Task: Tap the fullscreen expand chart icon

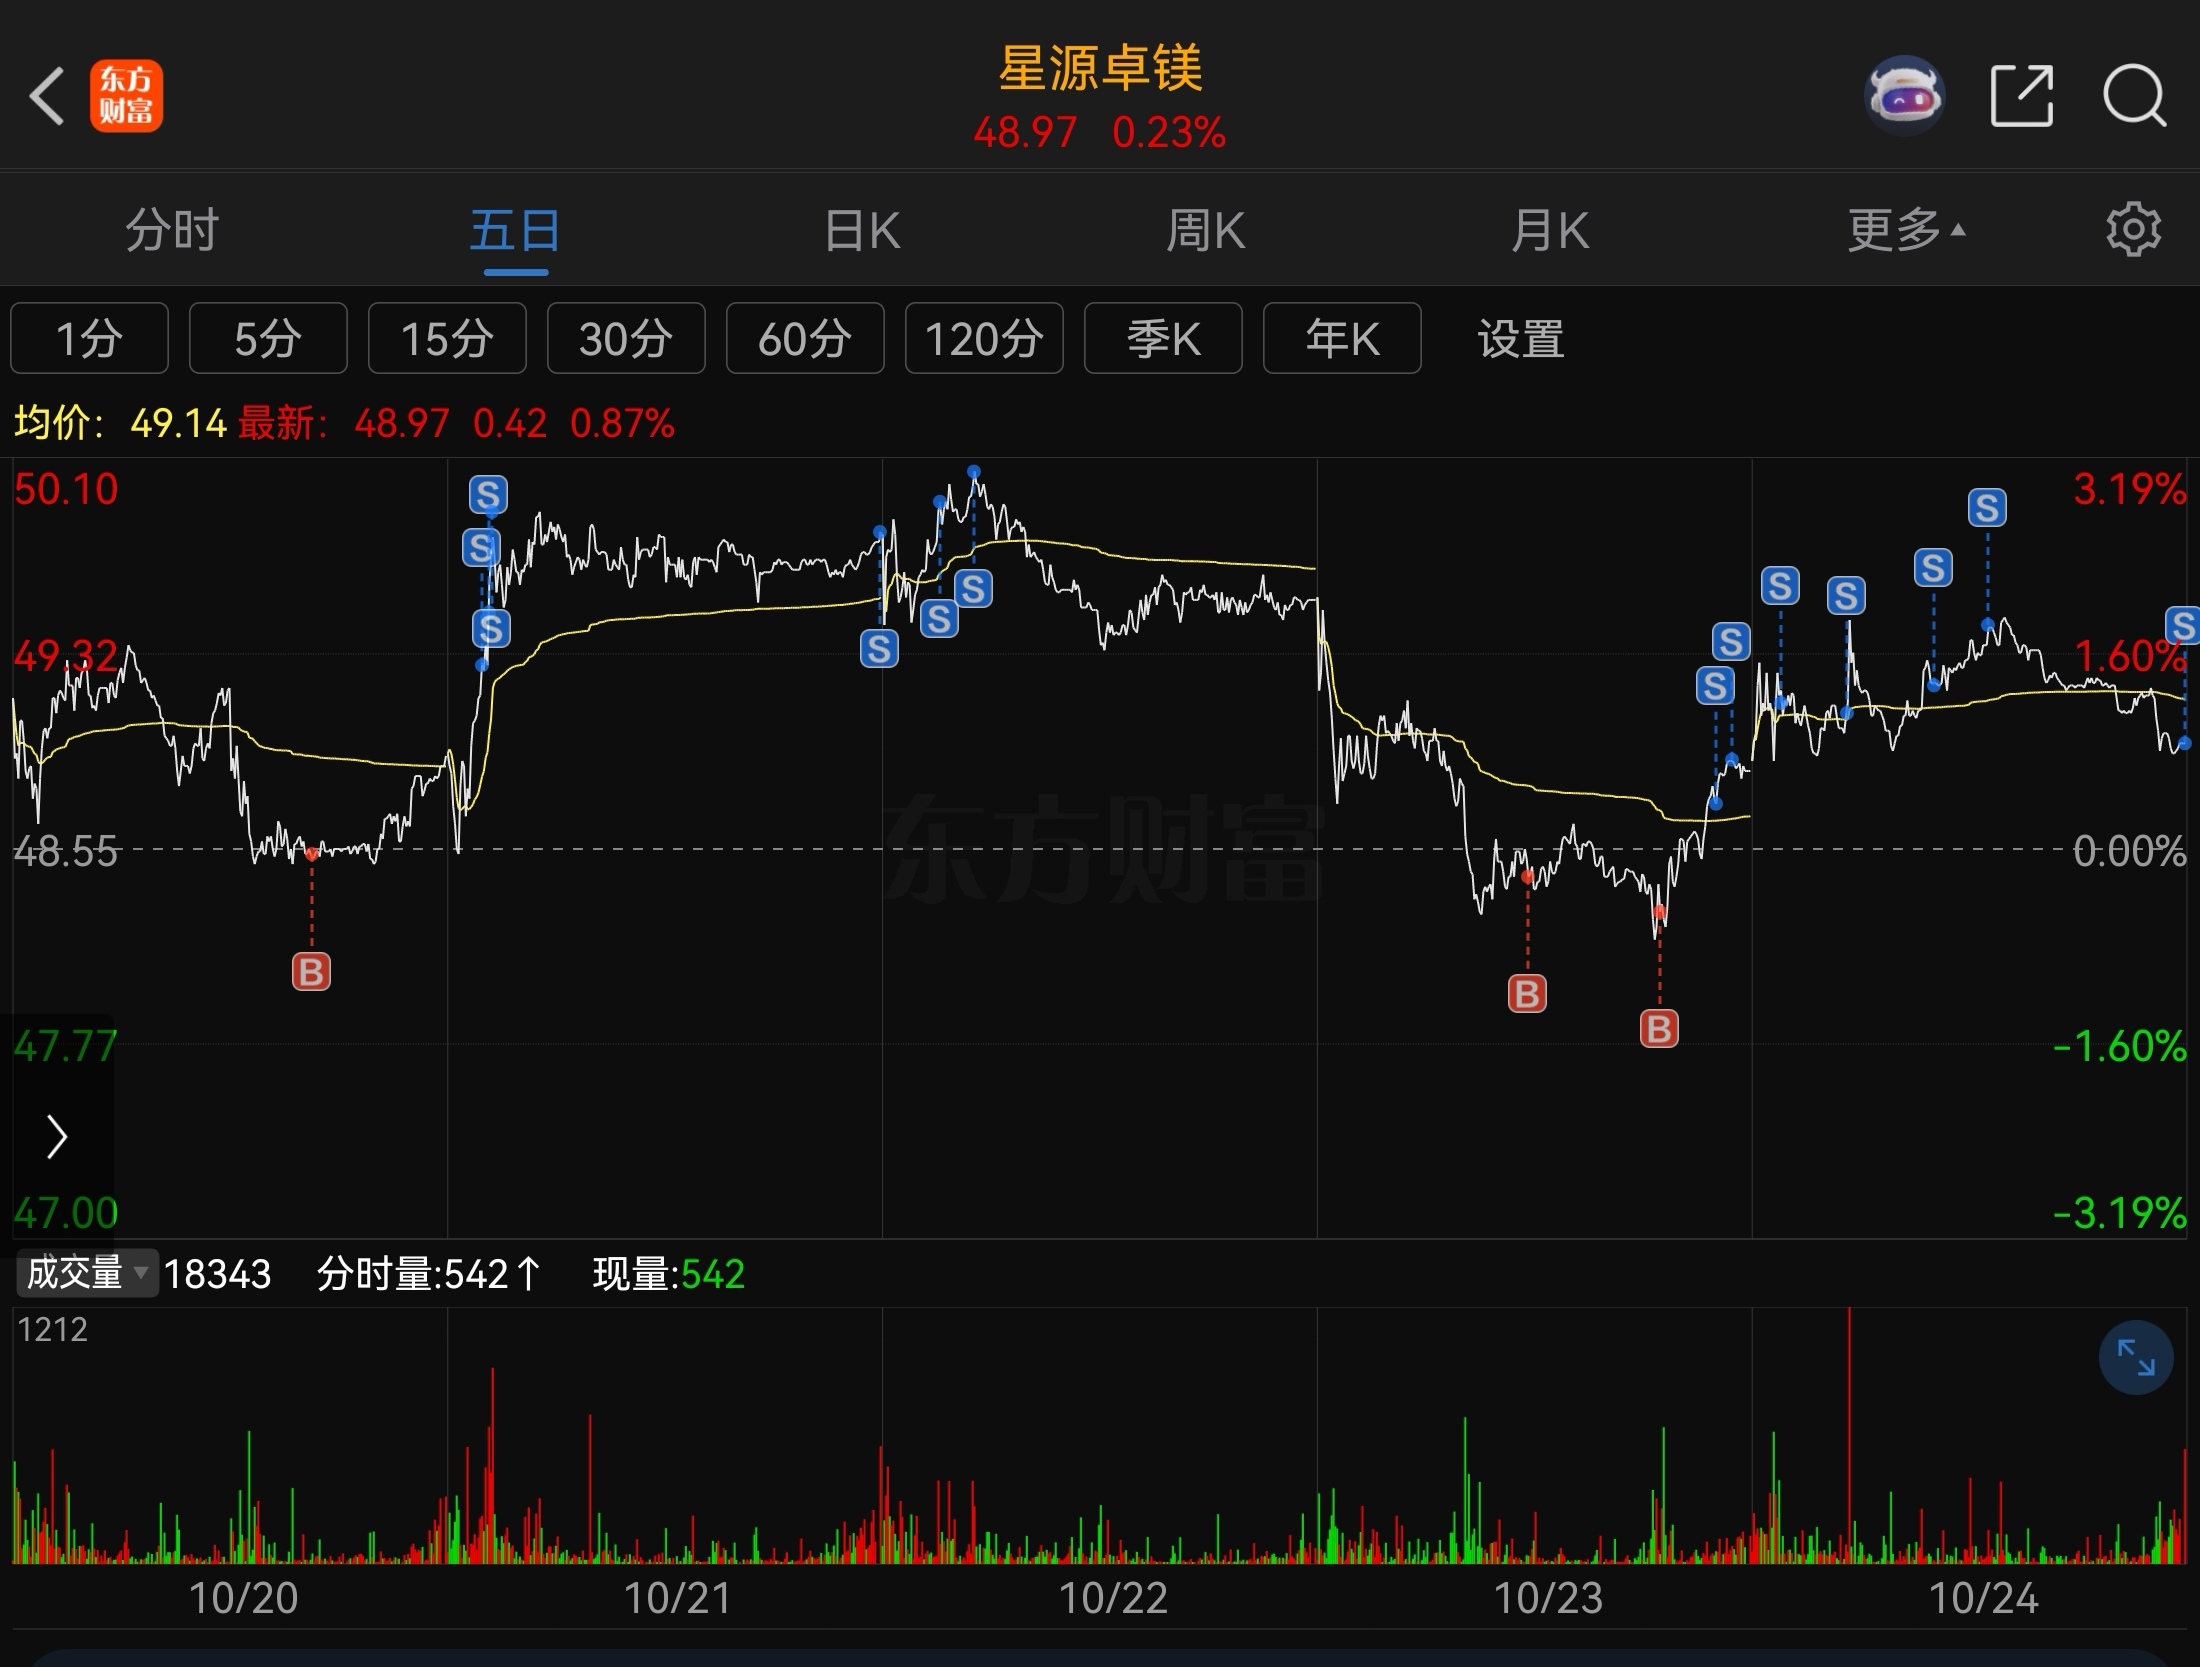Action: pos(2136,1357)
